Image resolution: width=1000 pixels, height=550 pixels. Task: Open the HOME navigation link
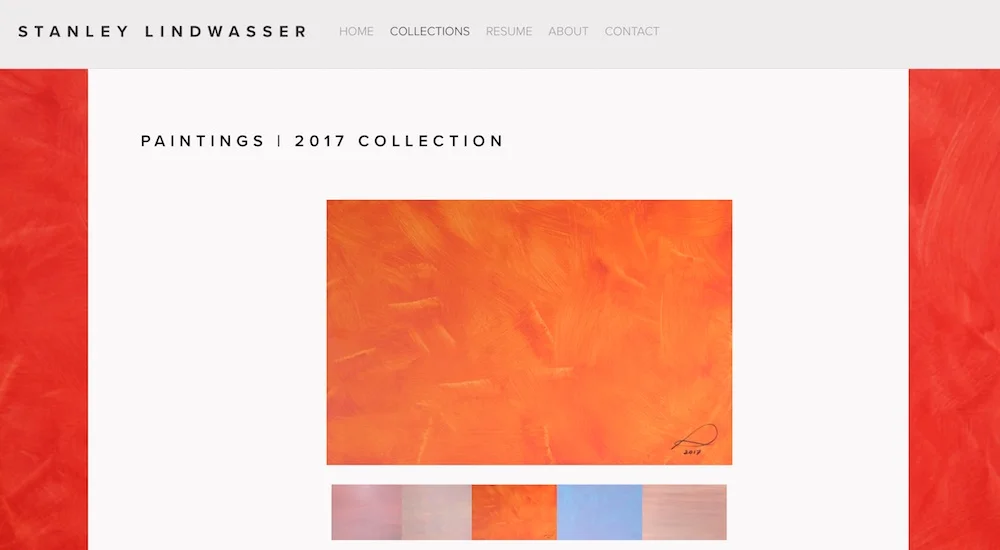(356, 31)
